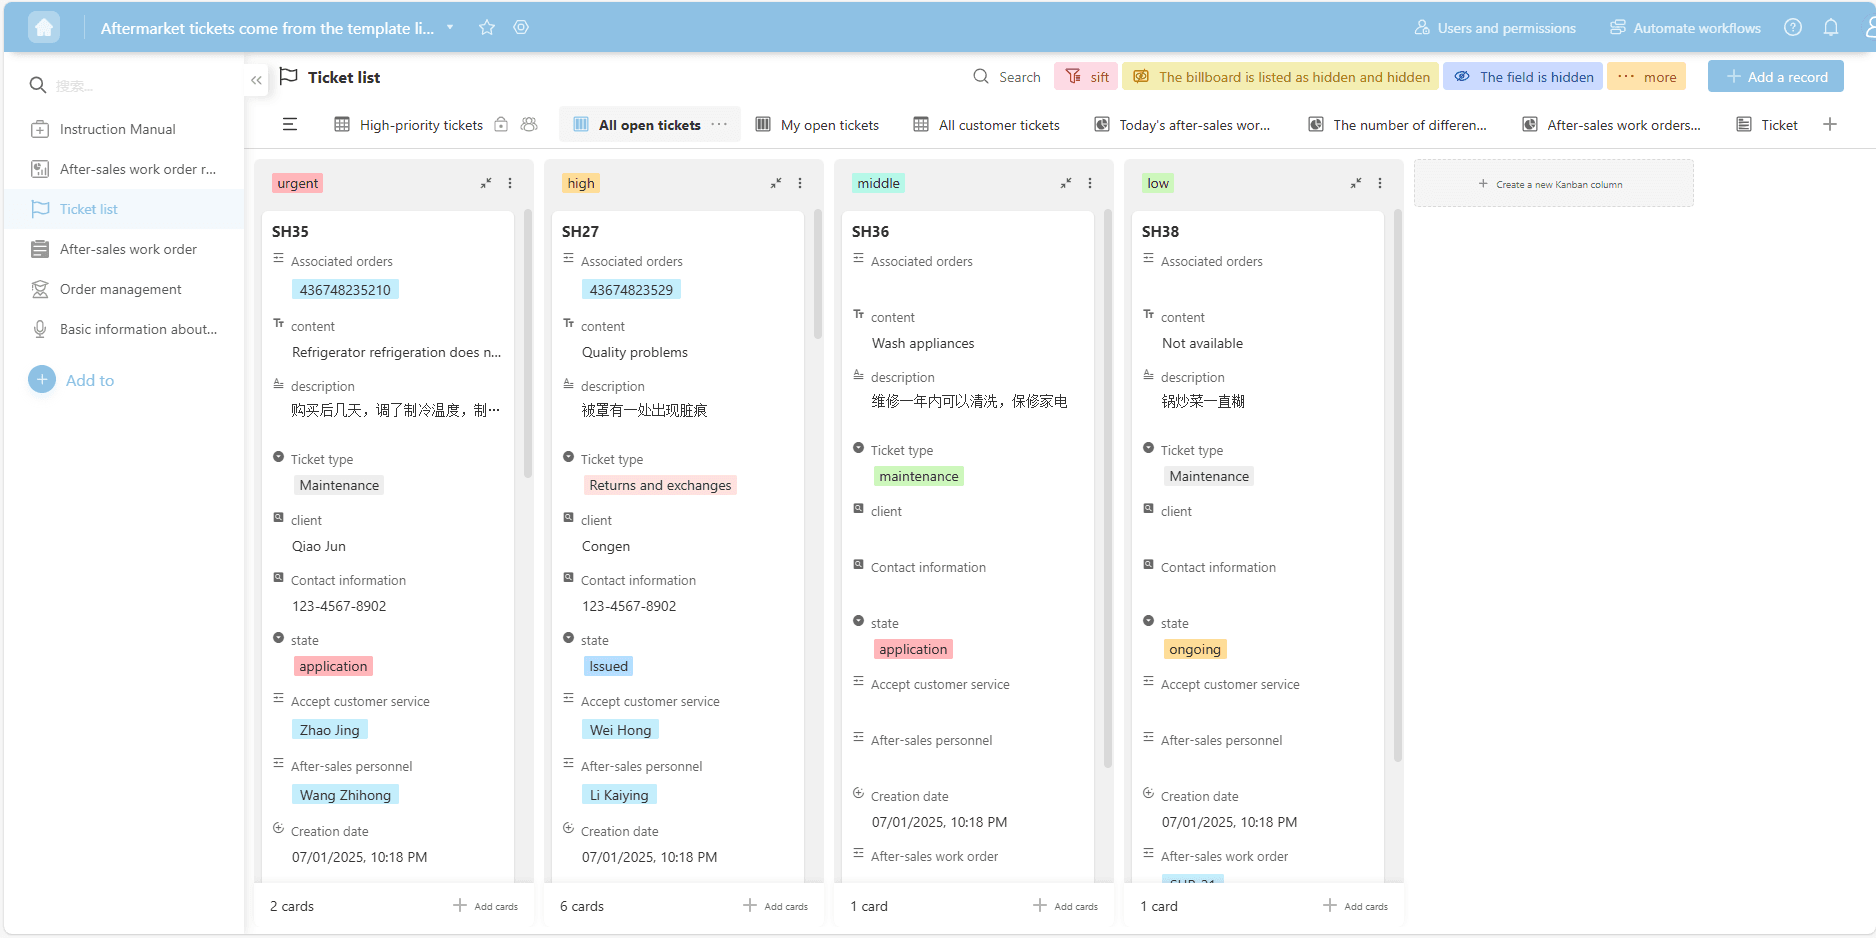Viewport: 1876px width, 938px height.
Task: Star this template as favorite
Action: tap(487, 28)
